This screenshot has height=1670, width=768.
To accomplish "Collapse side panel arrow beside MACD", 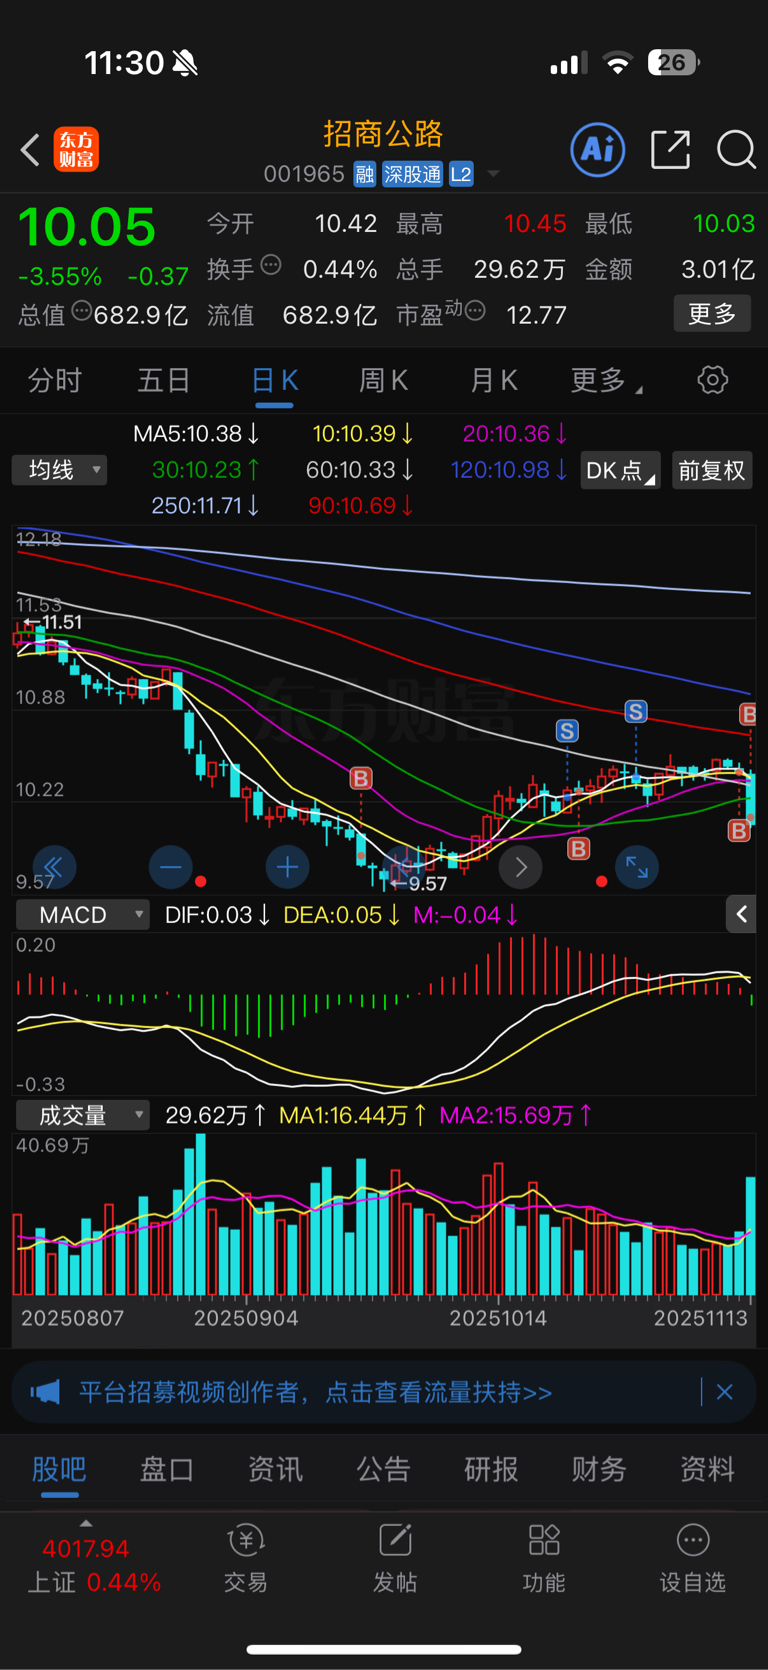I will tap(741, 914).
